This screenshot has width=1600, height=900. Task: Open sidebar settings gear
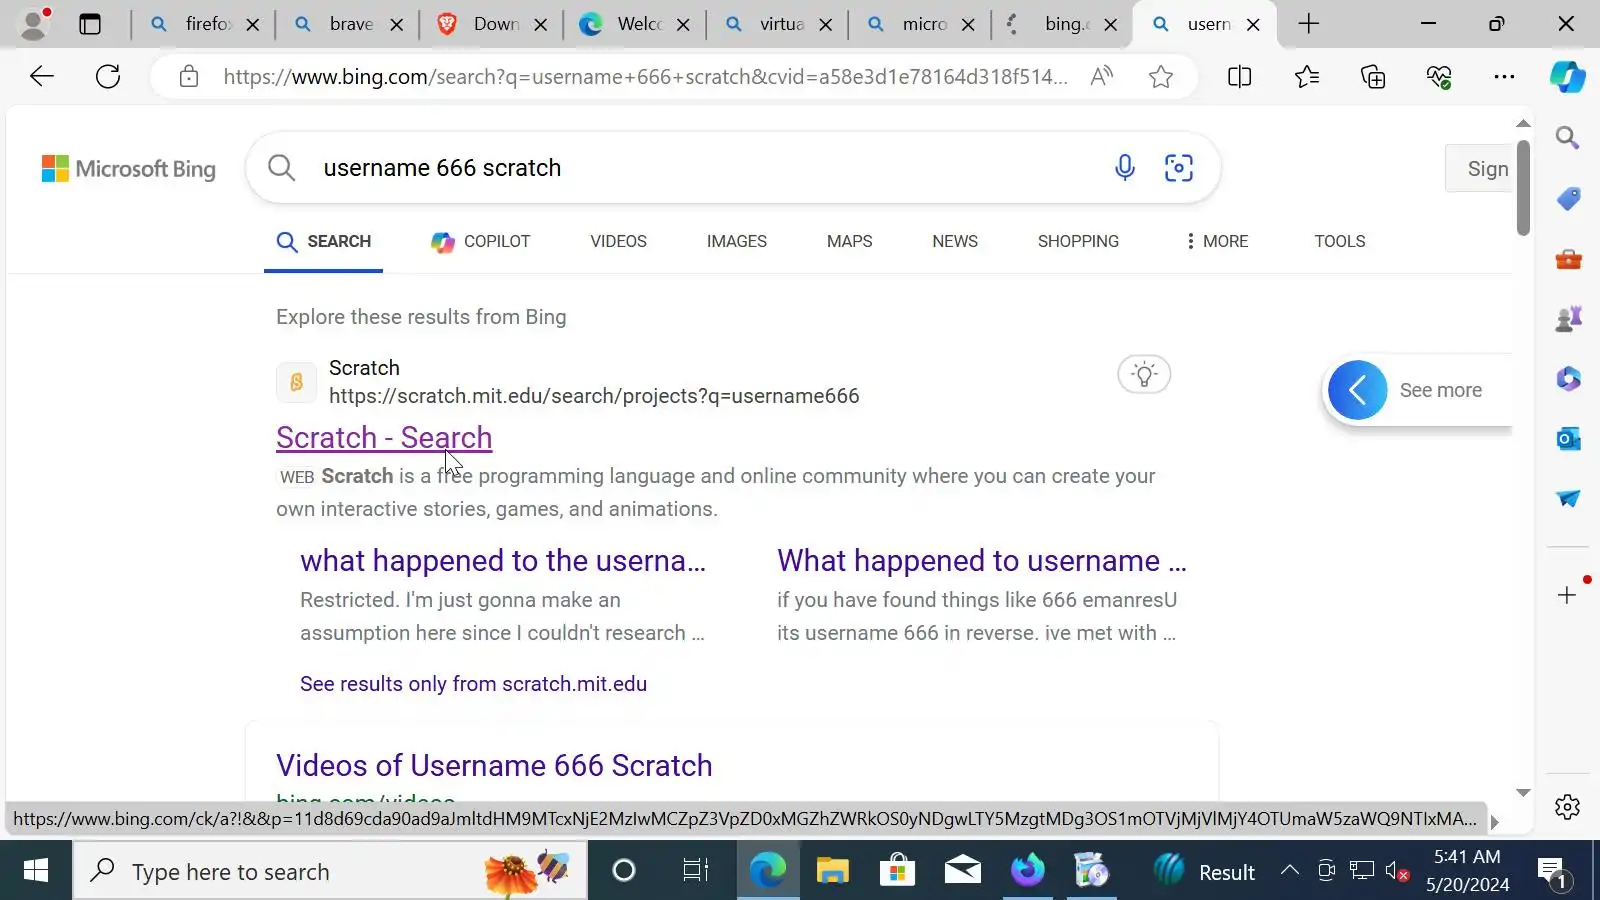(1567, 807)
